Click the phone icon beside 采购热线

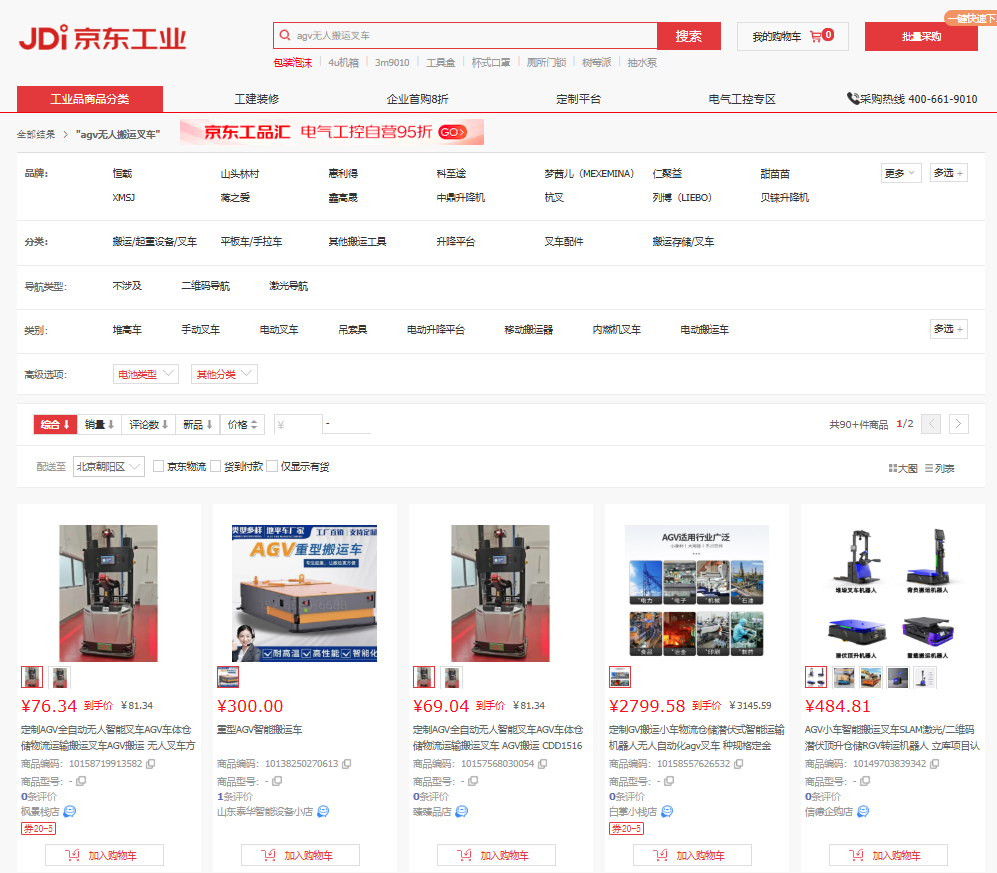(853, 99)
